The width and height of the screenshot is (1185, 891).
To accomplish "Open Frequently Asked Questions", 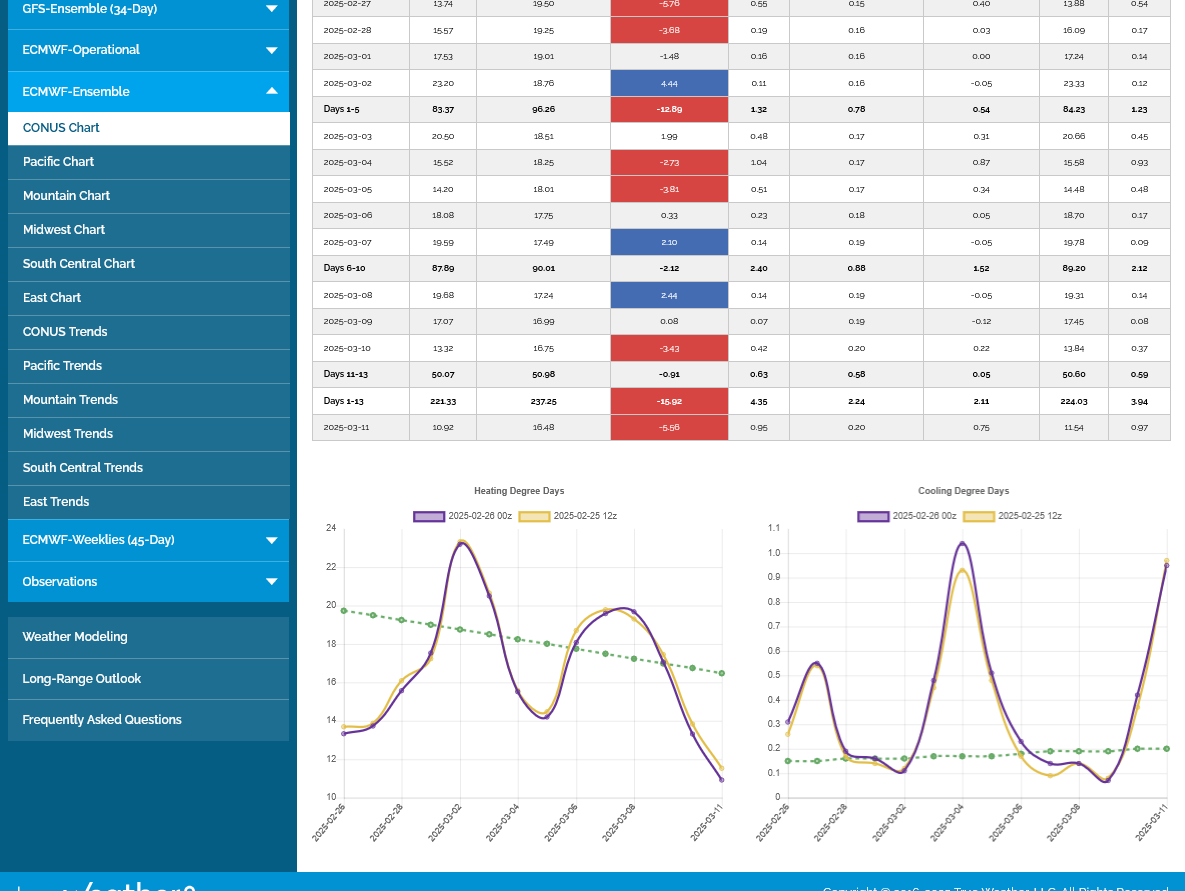I will point(148,720).
